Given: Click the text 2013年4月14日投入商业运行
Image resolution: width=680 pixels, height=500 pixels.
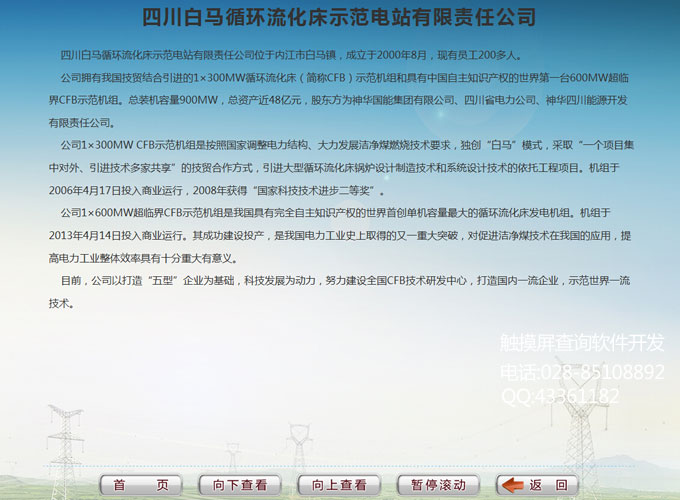Looking at the screenshot, I should [x=116, y=235].
